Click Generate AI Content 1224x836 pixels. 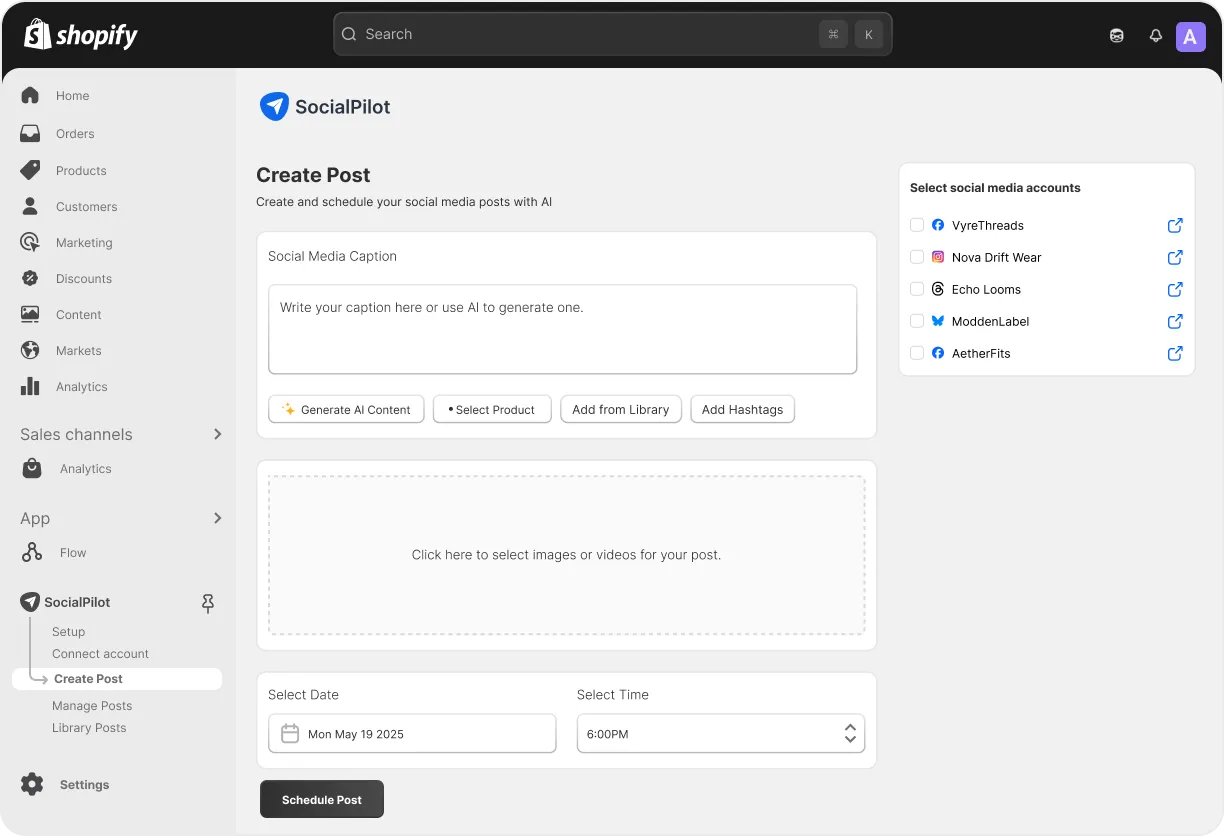point(346,409)
